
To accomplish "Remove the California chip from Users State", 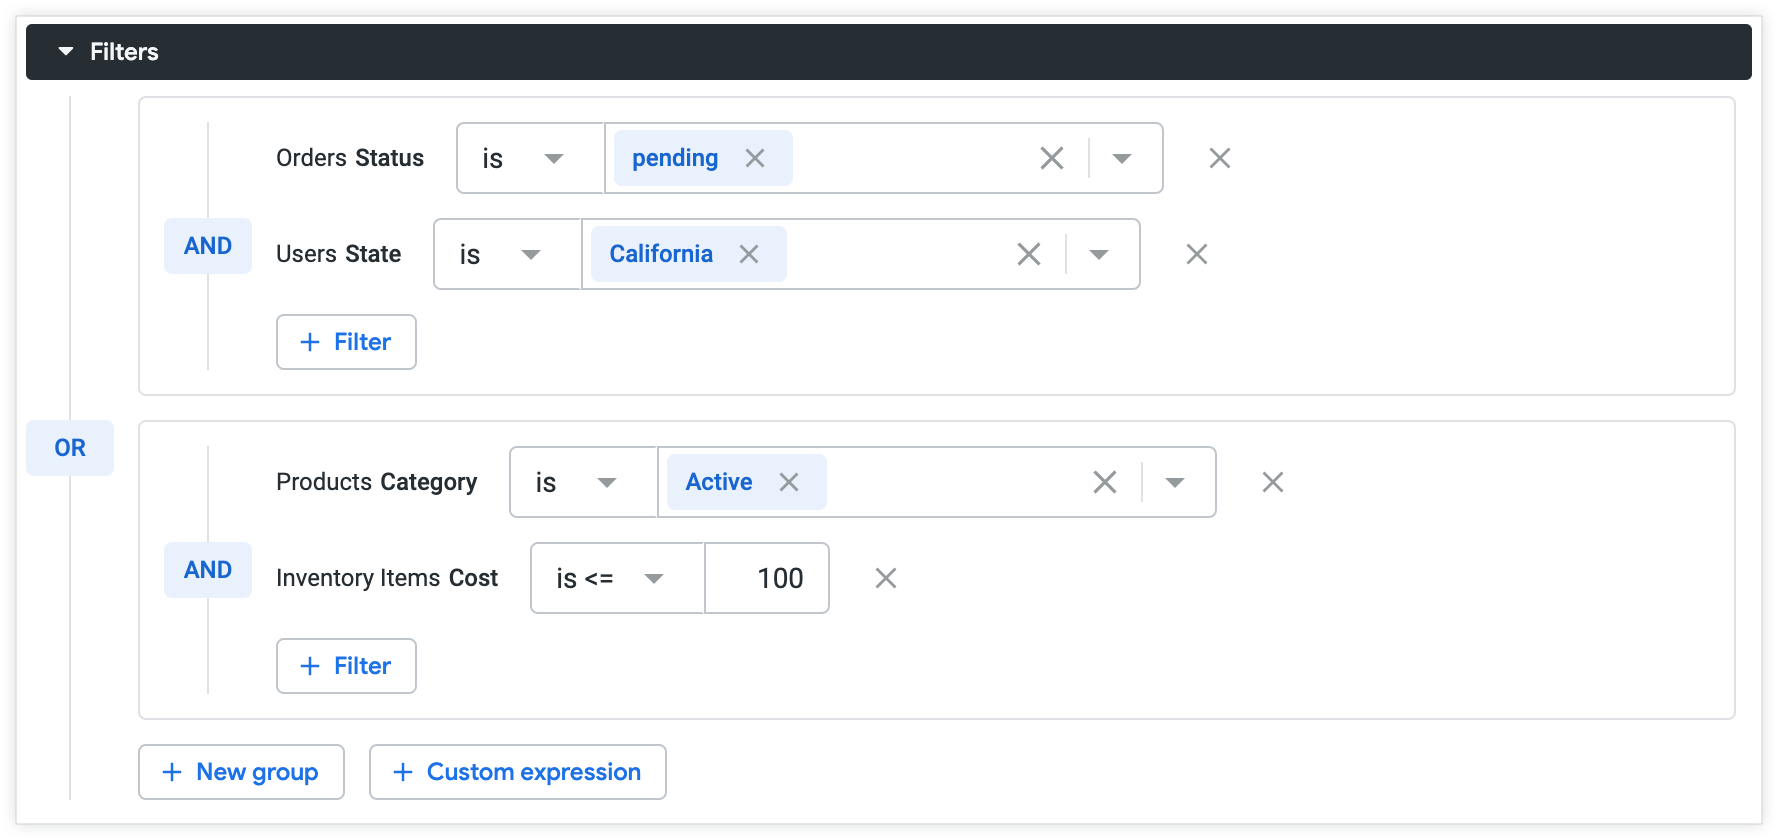I will pos(749,254).
